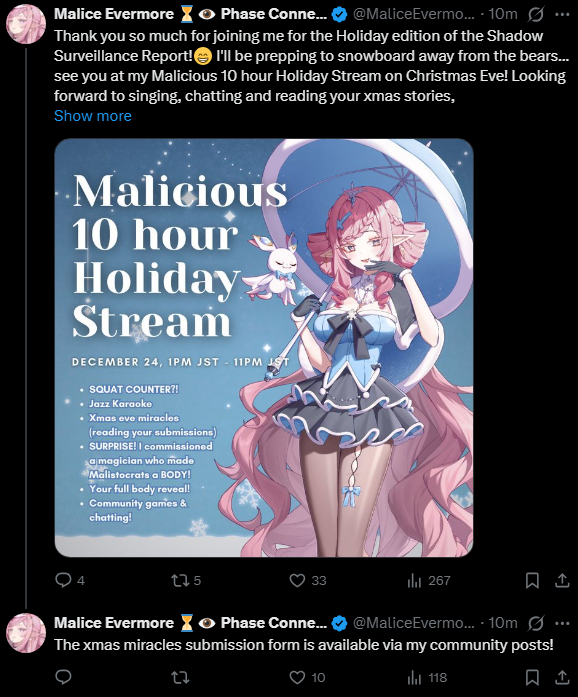Click the Grok icon on first tweet
This screenshot has height=697, width=578.
(x=536, y=15)
